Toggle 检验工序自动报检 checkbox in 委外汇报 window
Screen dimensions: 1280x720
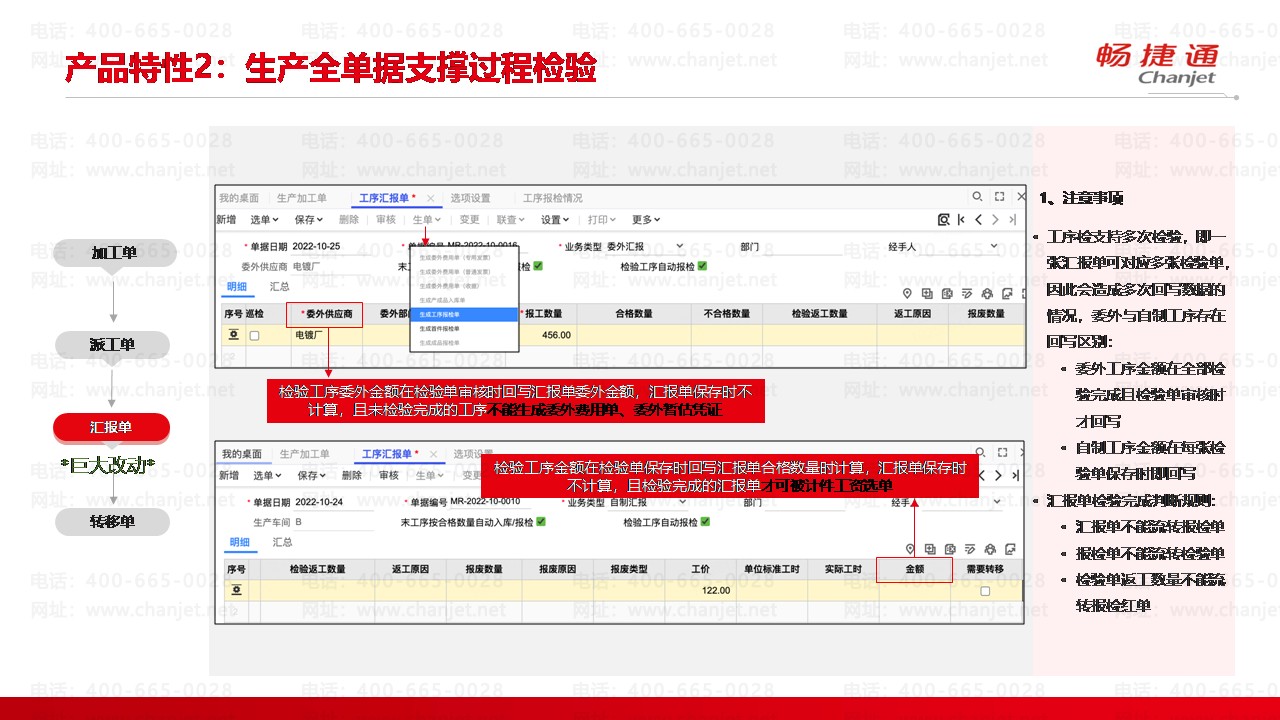click(x=702, y=266)
